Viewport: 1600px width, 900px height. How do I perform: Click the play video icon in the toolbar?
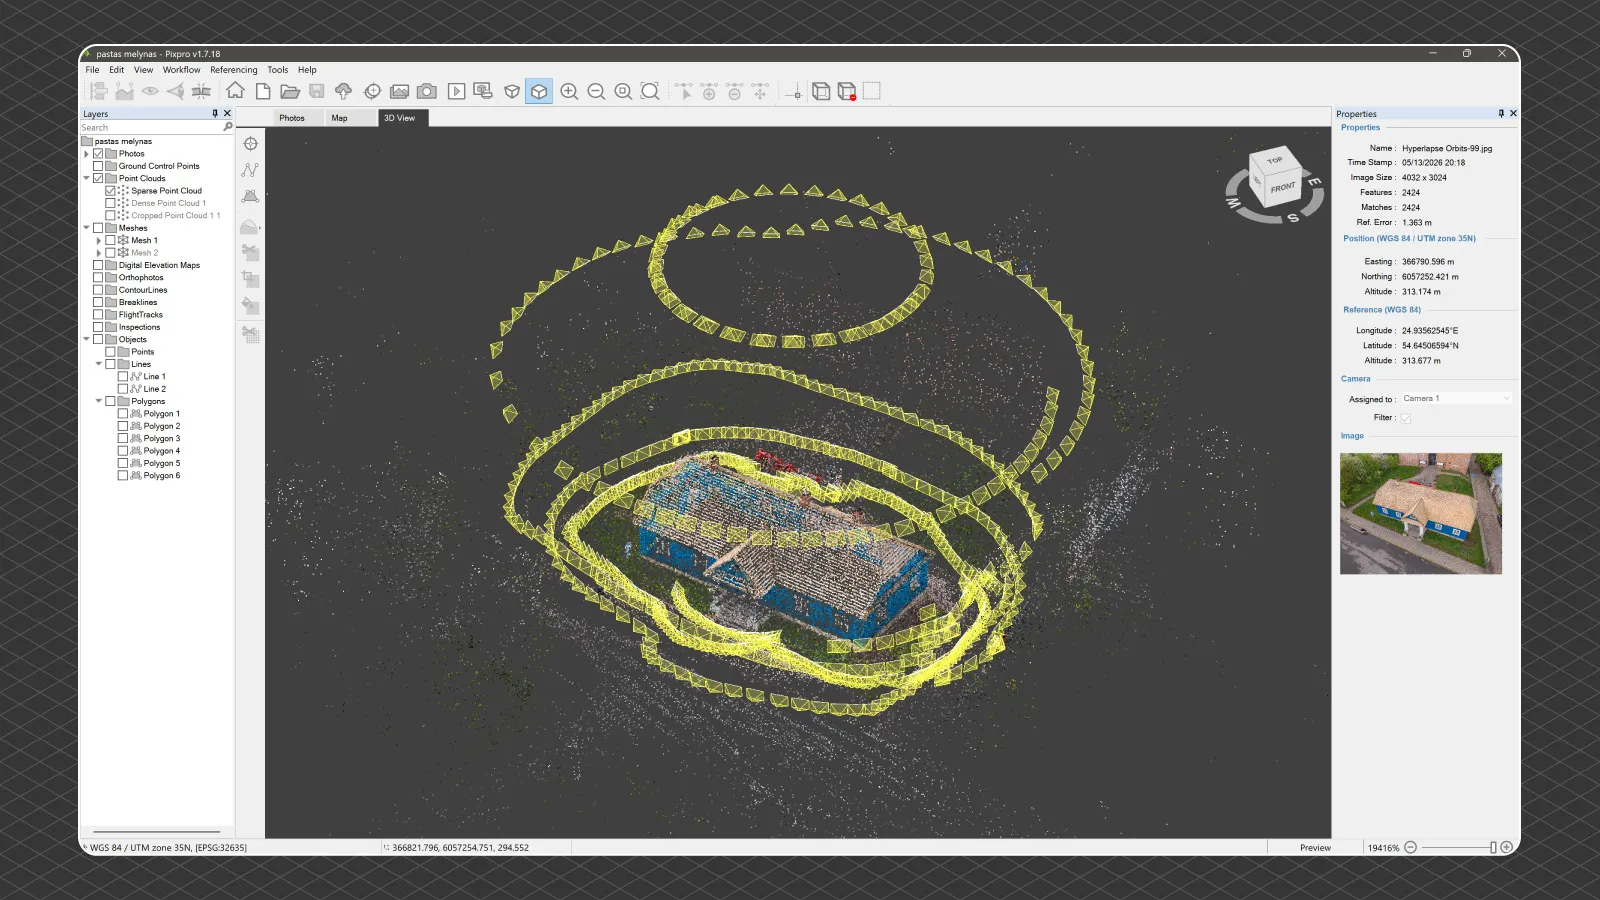click(456, 91)
